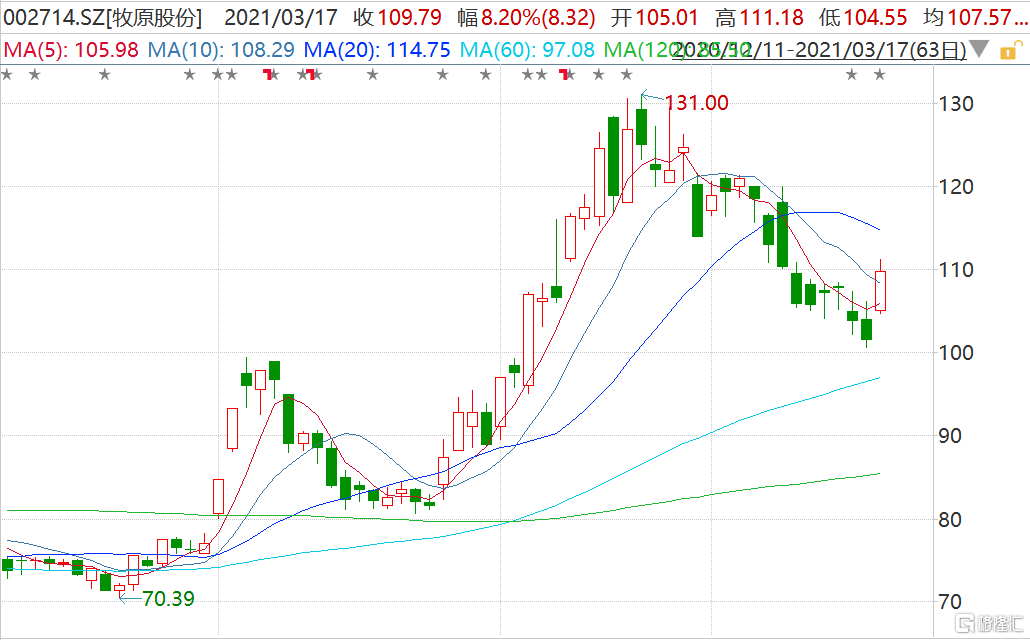This screenshot has width=1030, height=640.
Task: Select the green candlestick beside the 131.00 label
Action: coord(641,127)
